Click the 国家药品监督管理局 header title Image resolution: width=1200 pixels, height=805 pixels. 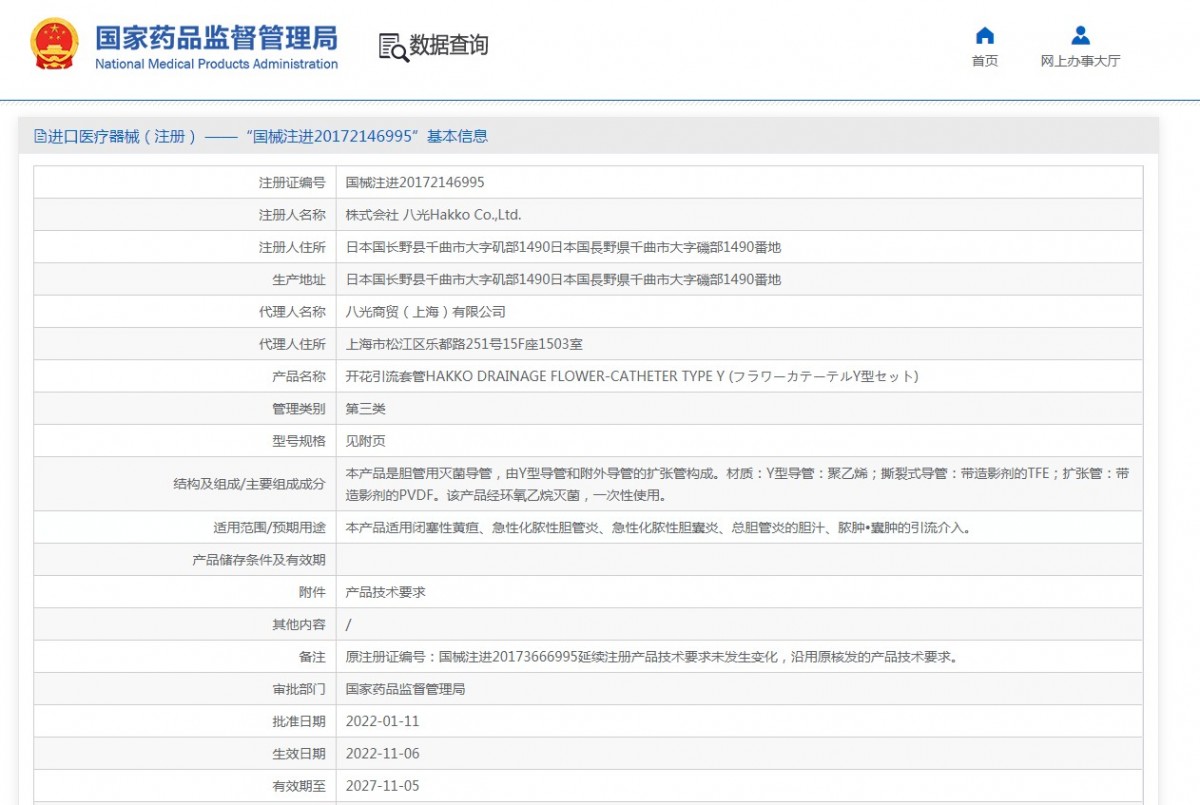pyautogui.click(x=216, y=38)
